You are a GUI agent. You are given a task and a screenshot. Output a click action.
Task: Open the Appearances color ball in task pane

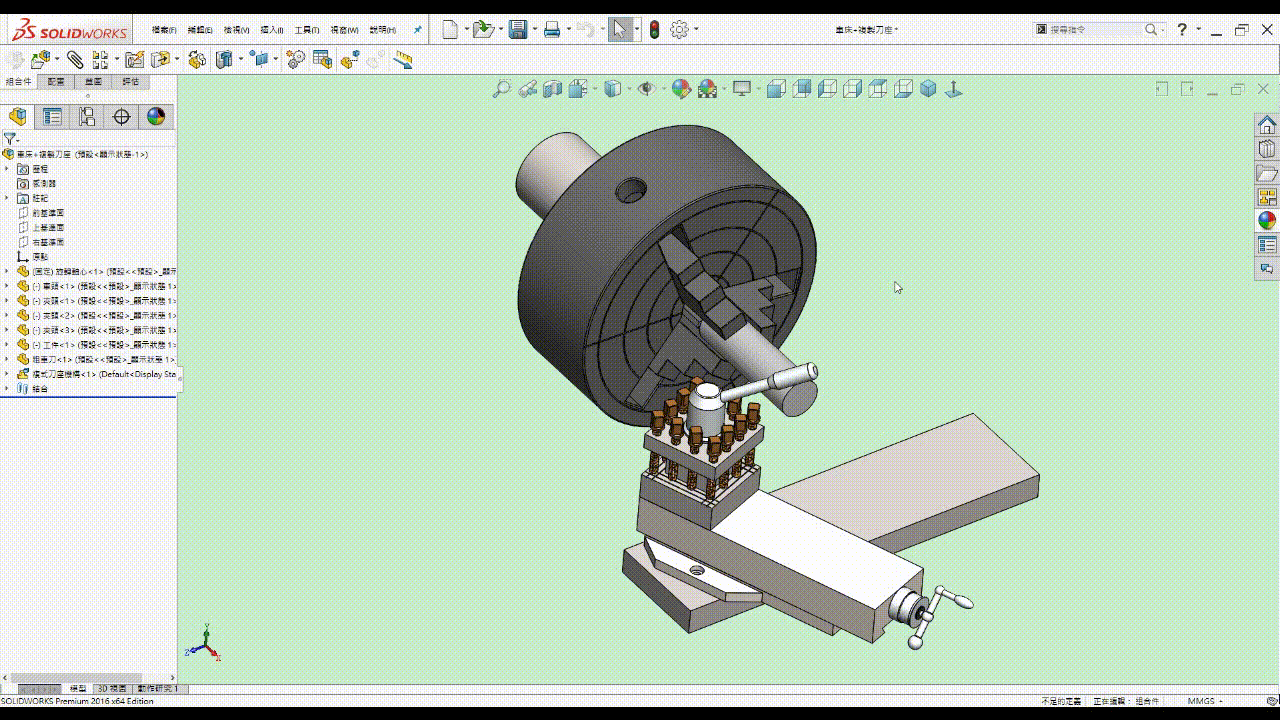pos(1267,221)
